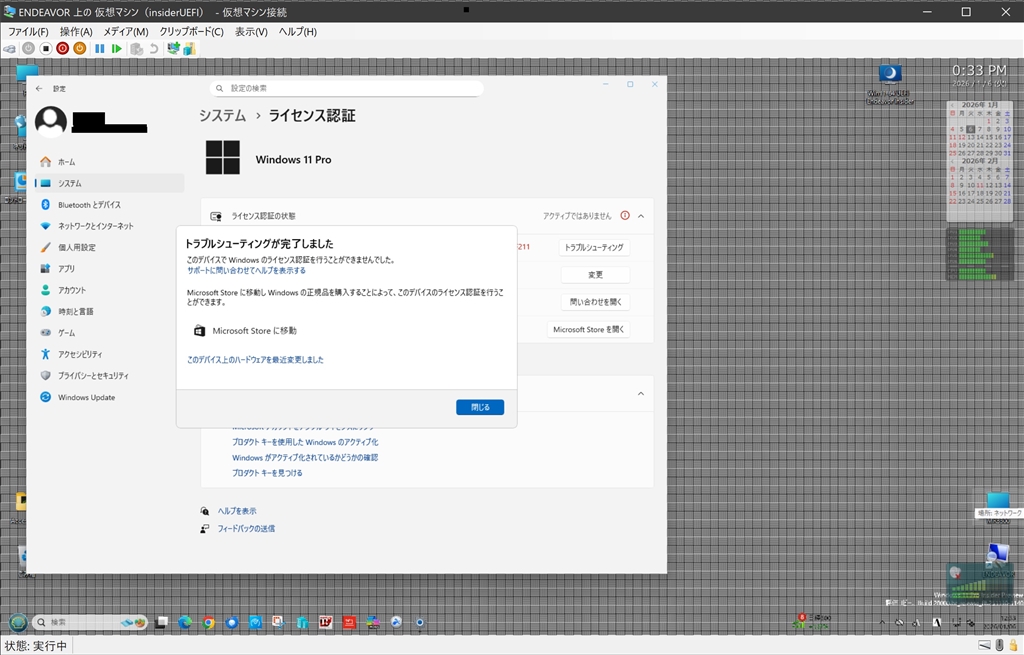
Task: Click フィードバックの送信 link
Action: pyautogui.click(x=246, y=529)
